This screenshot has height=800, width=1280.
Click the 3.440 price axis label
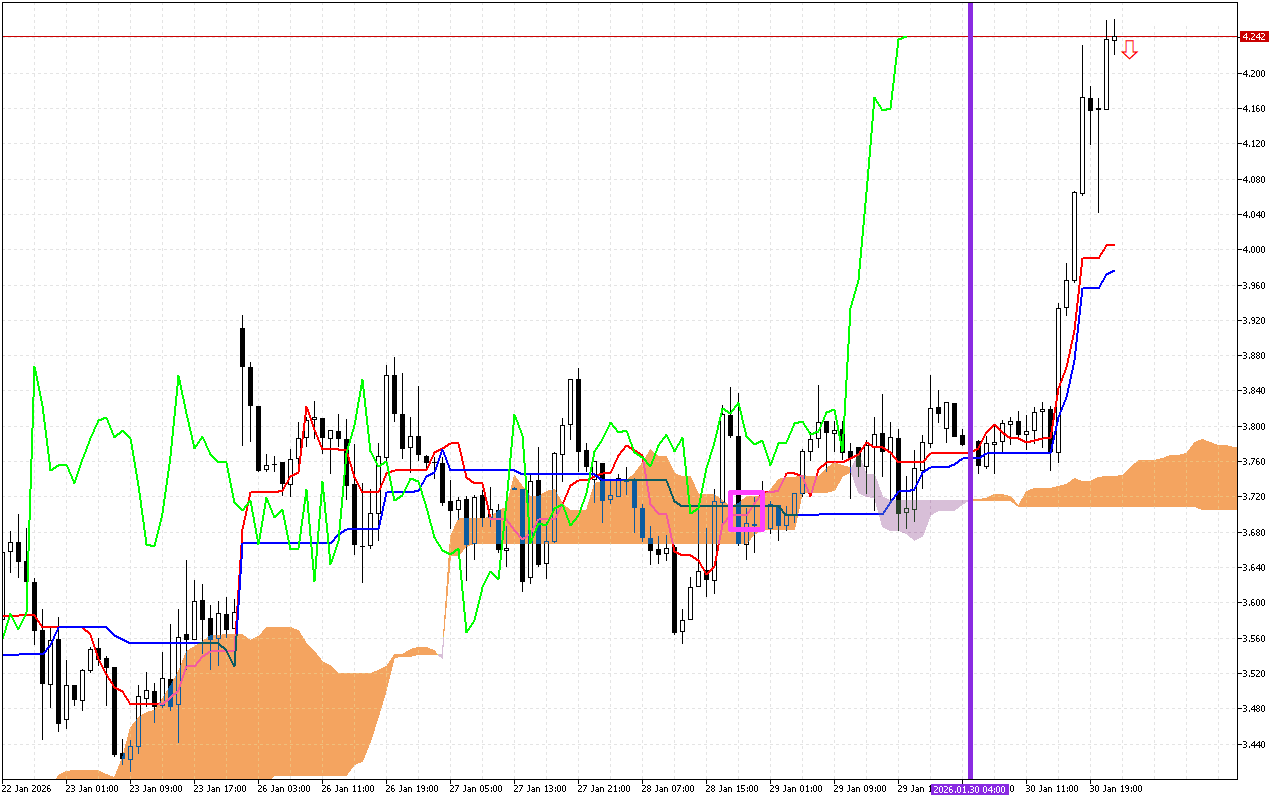1254,744
